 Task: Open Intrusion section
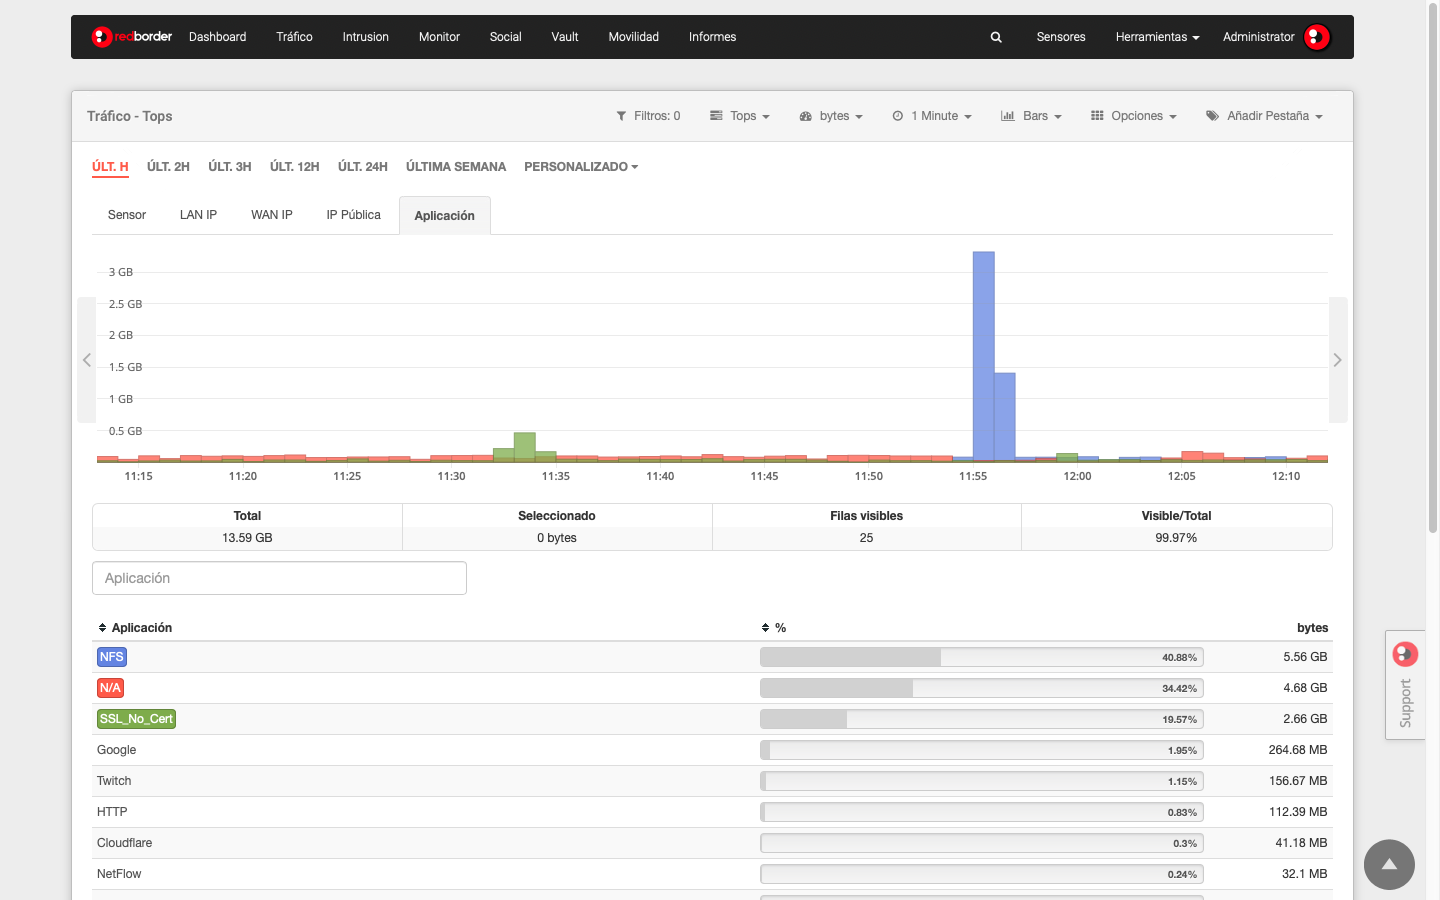(365, 37)
